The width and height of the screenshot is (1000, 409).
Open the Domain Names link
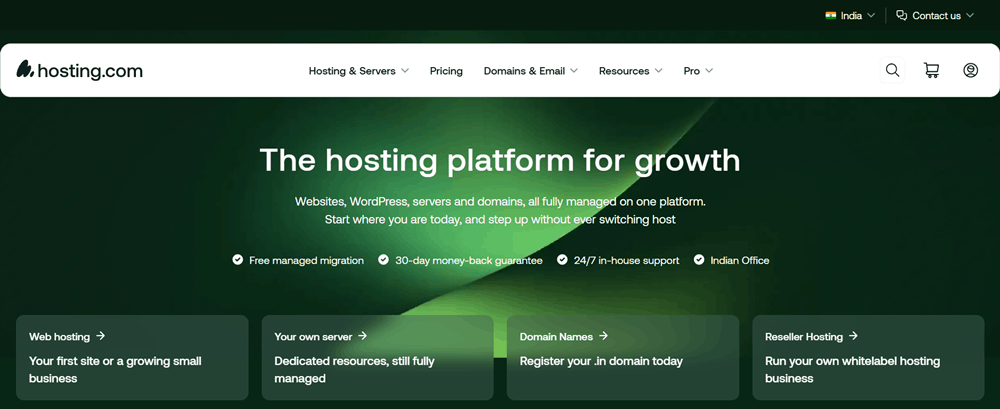pyautogui.click(x=556, y=336)
